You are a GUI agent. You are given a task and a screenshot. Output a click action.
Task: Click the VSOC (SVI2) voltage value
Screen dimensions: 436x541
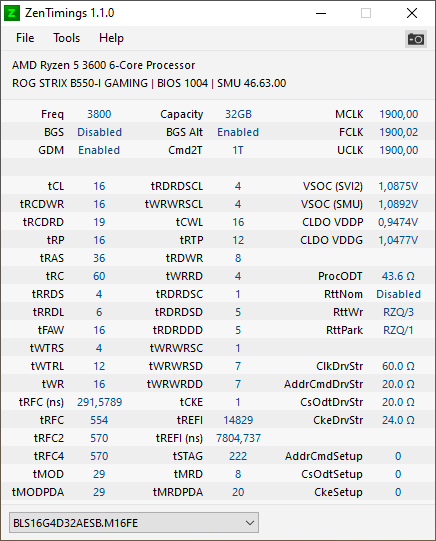pos(398,186)
